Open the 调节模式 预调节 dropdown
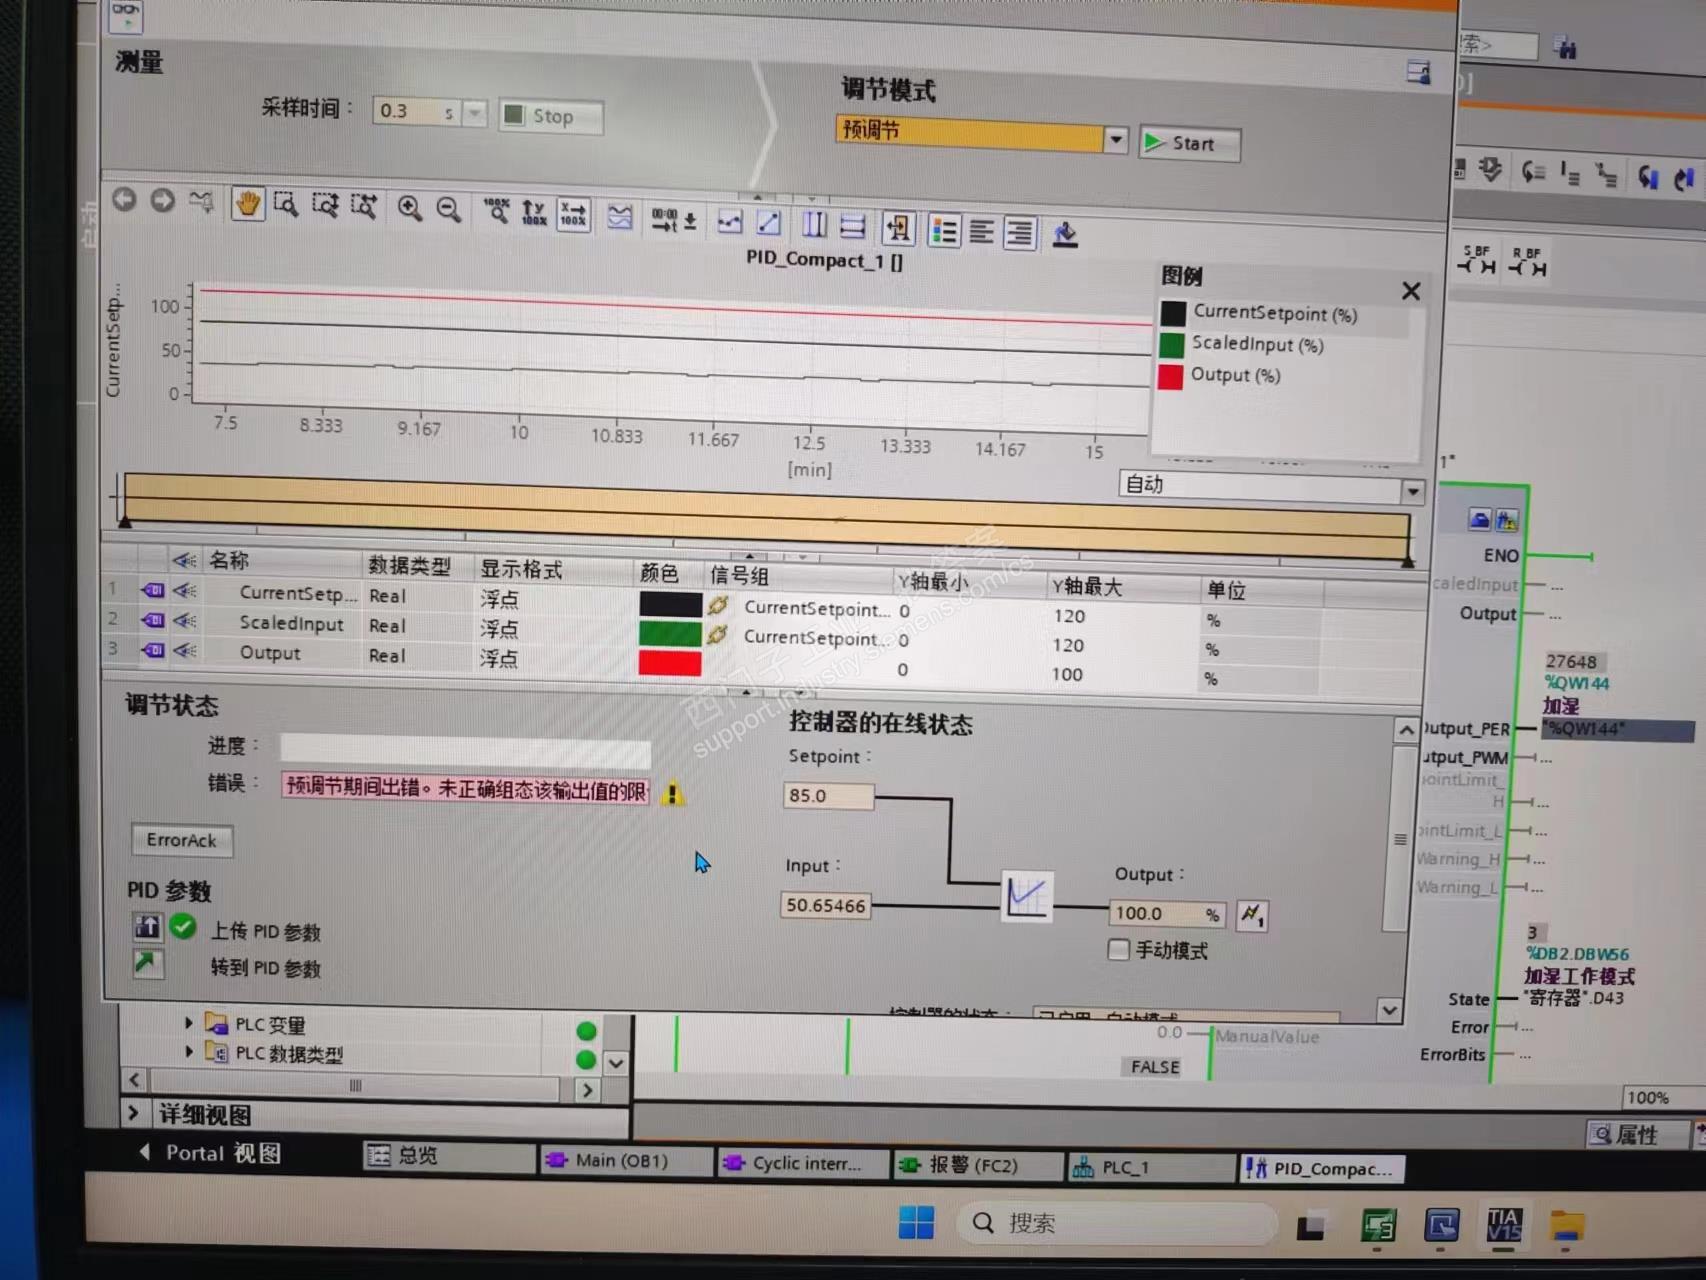This screenshot has height=1280, width=1706. [1116, 140]
